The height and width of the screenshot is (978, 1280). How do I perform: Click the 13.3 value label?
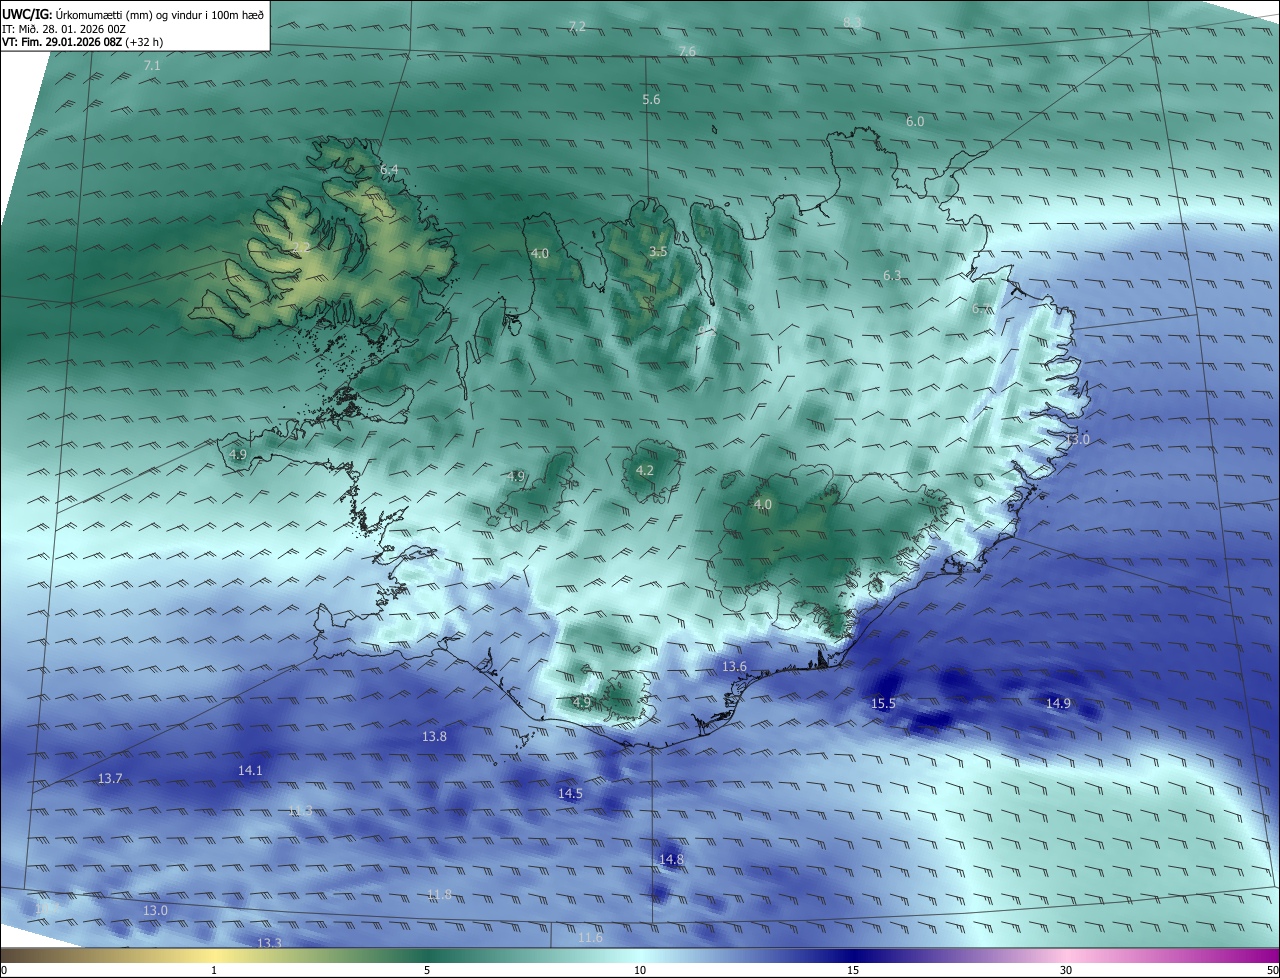(x=269, y=943)
